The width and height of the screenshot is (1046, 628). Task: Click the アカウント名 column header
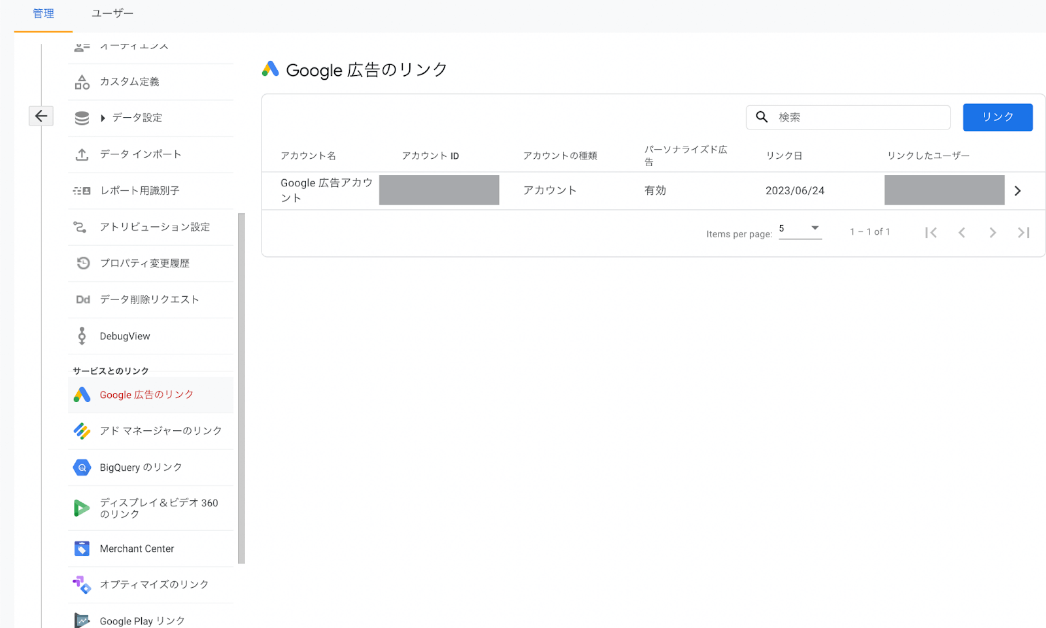tap(308, 155)
